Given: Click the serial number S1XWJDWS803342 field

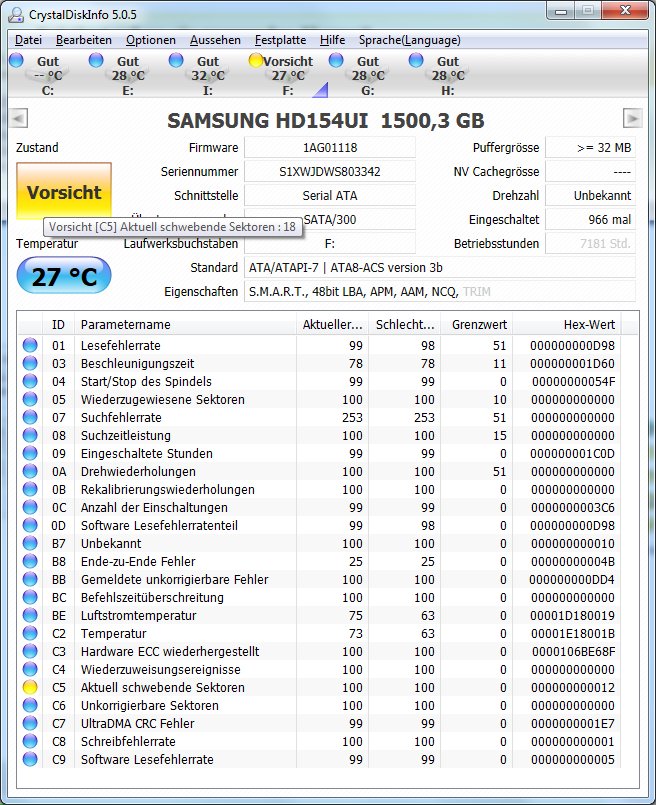Looking at the screenshot, I should coord(330,171).
